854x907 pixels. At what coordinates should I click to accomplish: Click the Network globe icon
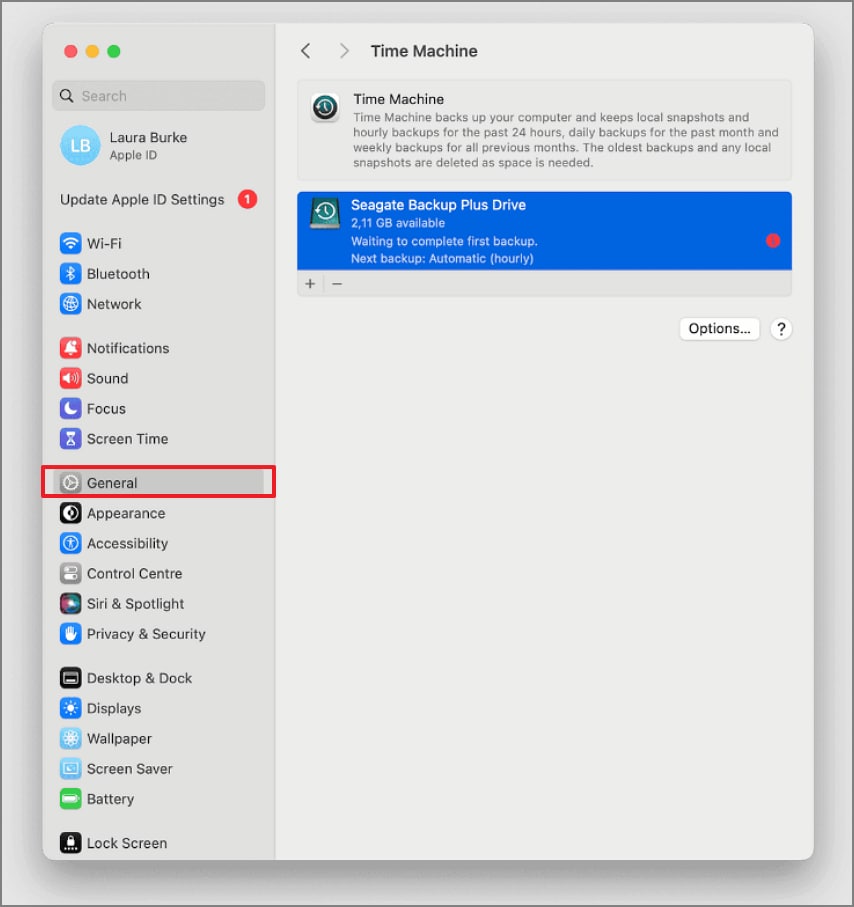[70, 304]
